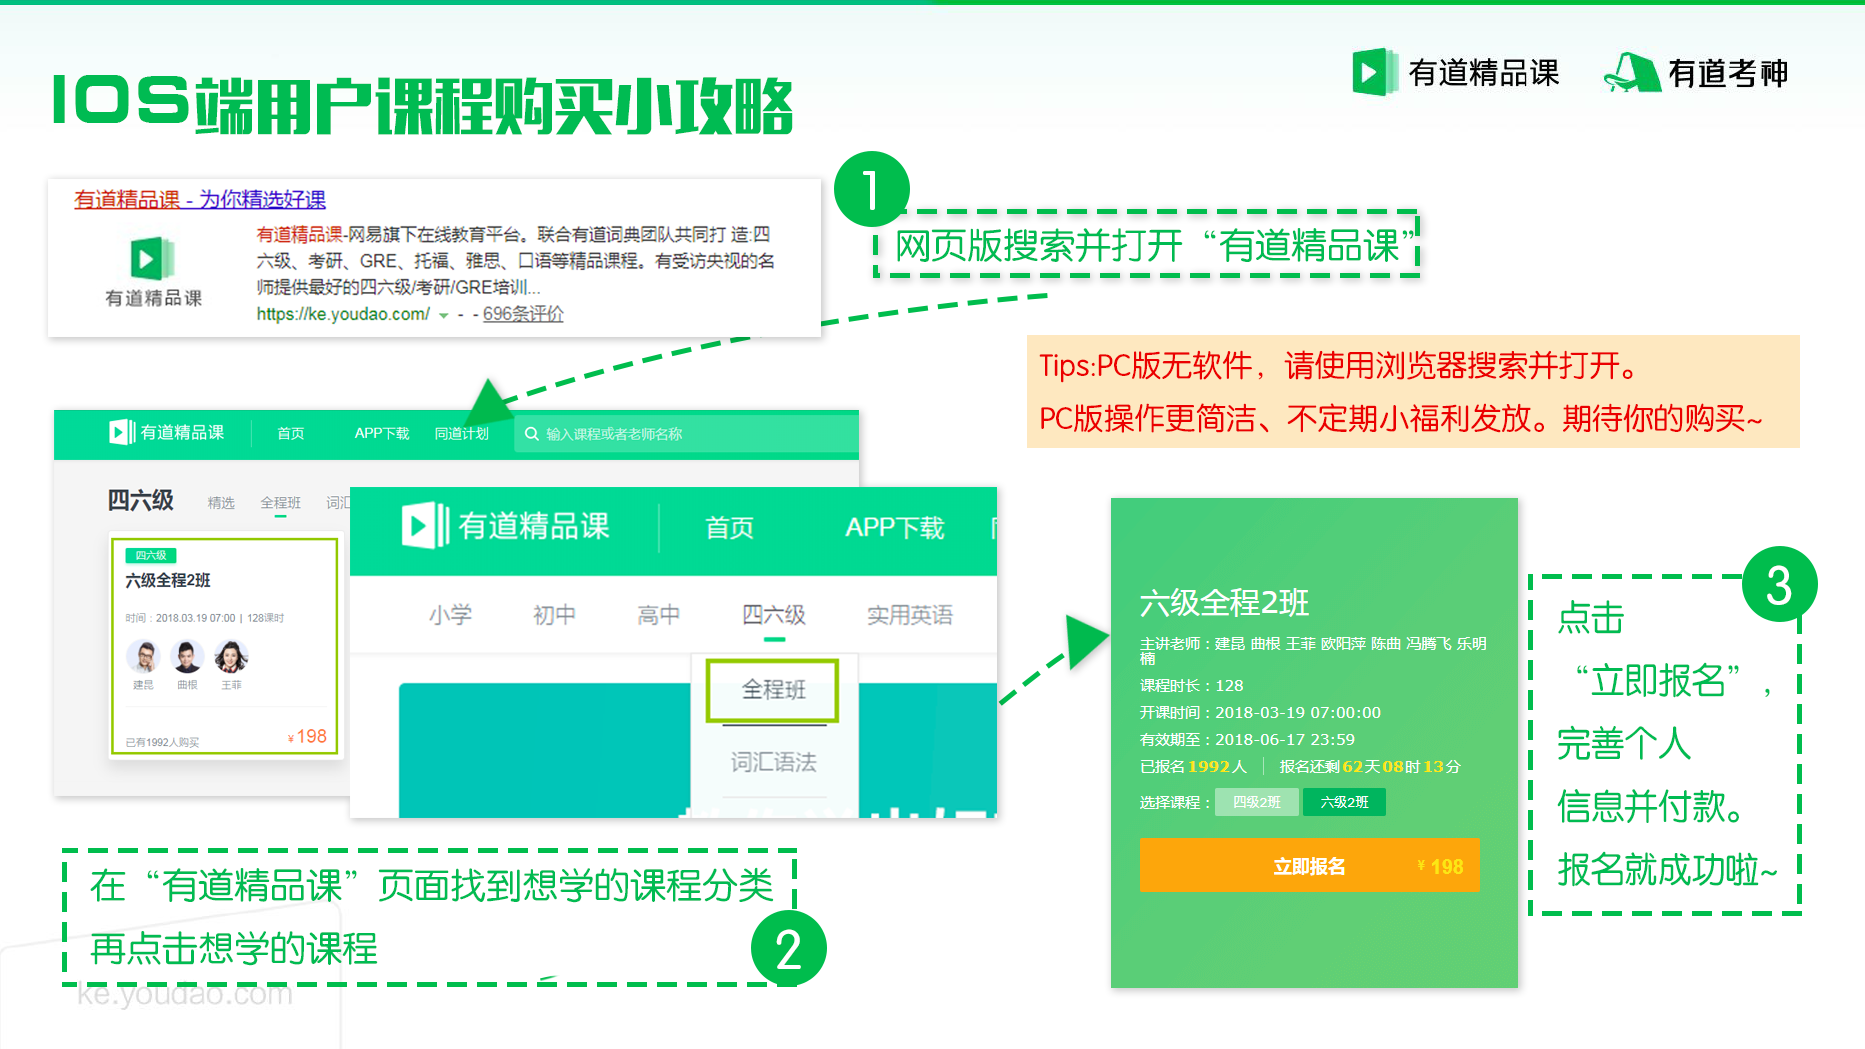The width and height of the screenshot is (1865, 1049).
Task: Open the 全程班 dropdown item under 四六级
Action: [772, 690]
